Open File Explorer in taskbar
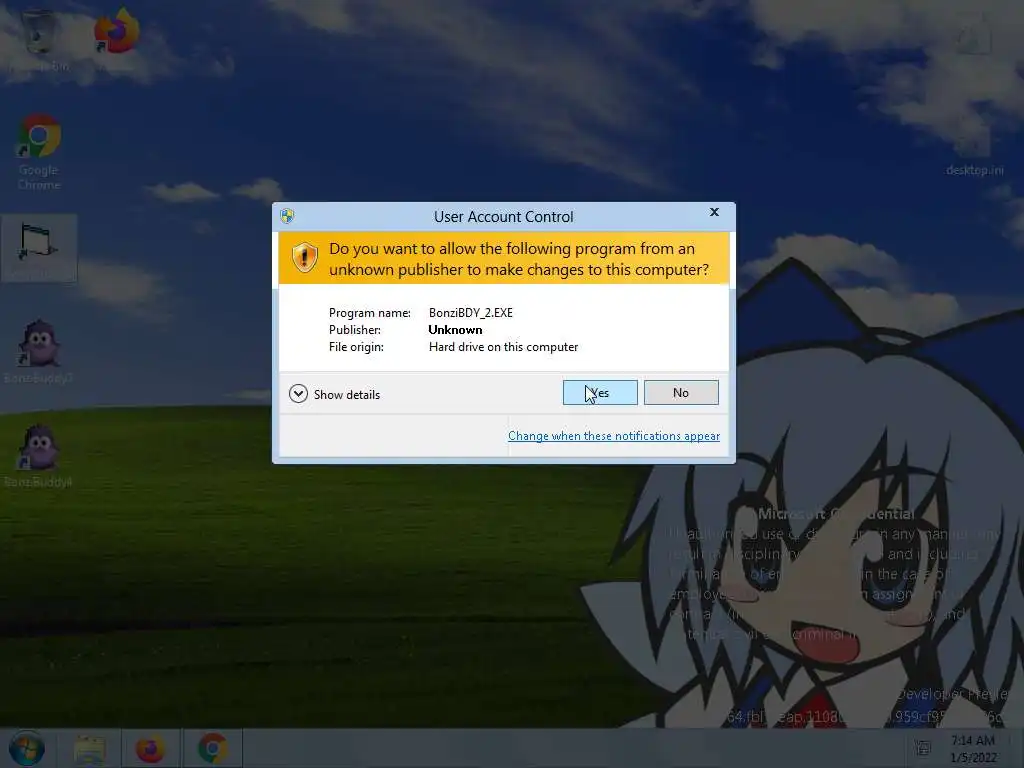The width and height of the screenshot is (1024, 768). tap(89, 749)
